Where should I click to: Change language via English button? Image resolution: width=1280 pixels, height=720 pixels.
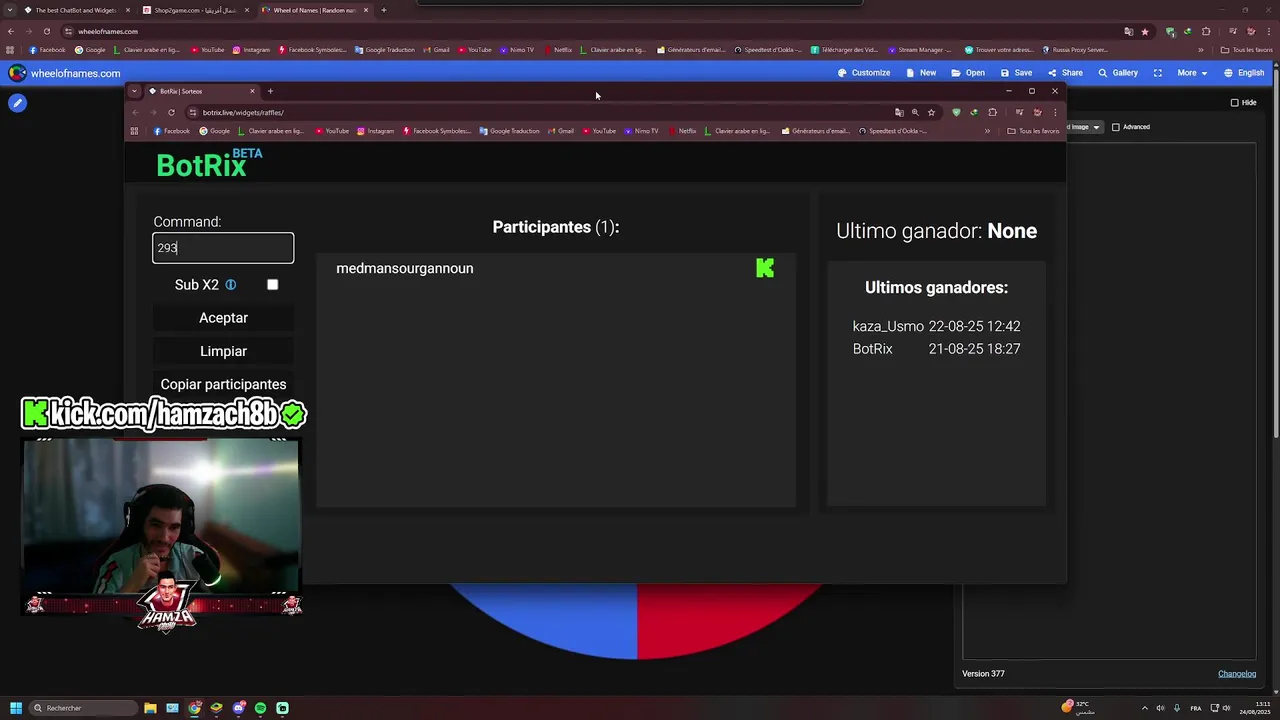pos(1244,73)
